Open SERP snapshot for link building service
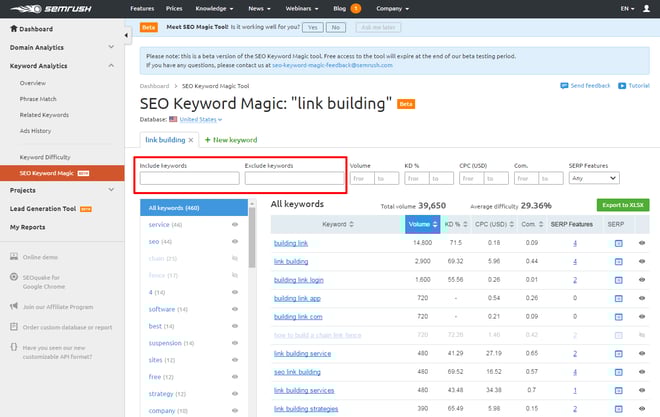Viewport: 660px width, 417px height. (618, 353)
